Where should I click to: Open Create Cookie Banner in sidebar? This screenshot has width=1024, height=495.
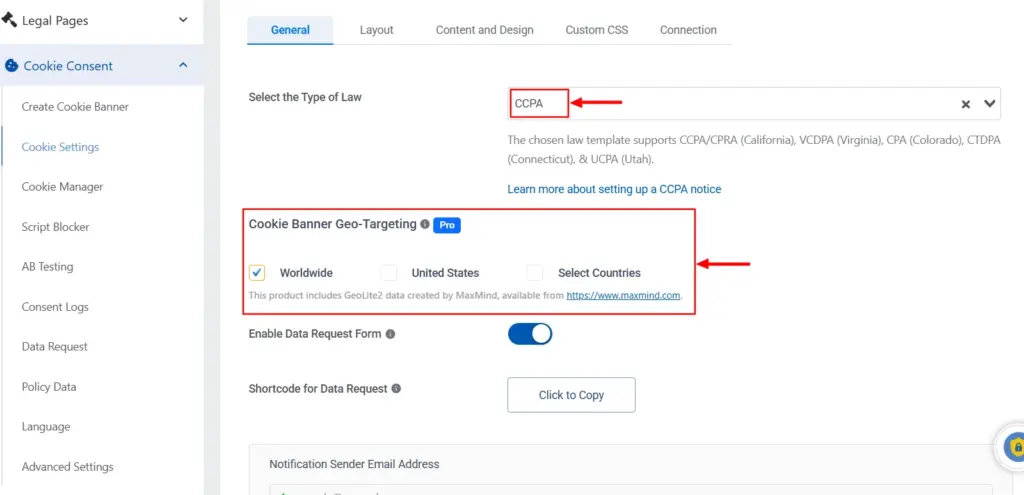point(75,106)
